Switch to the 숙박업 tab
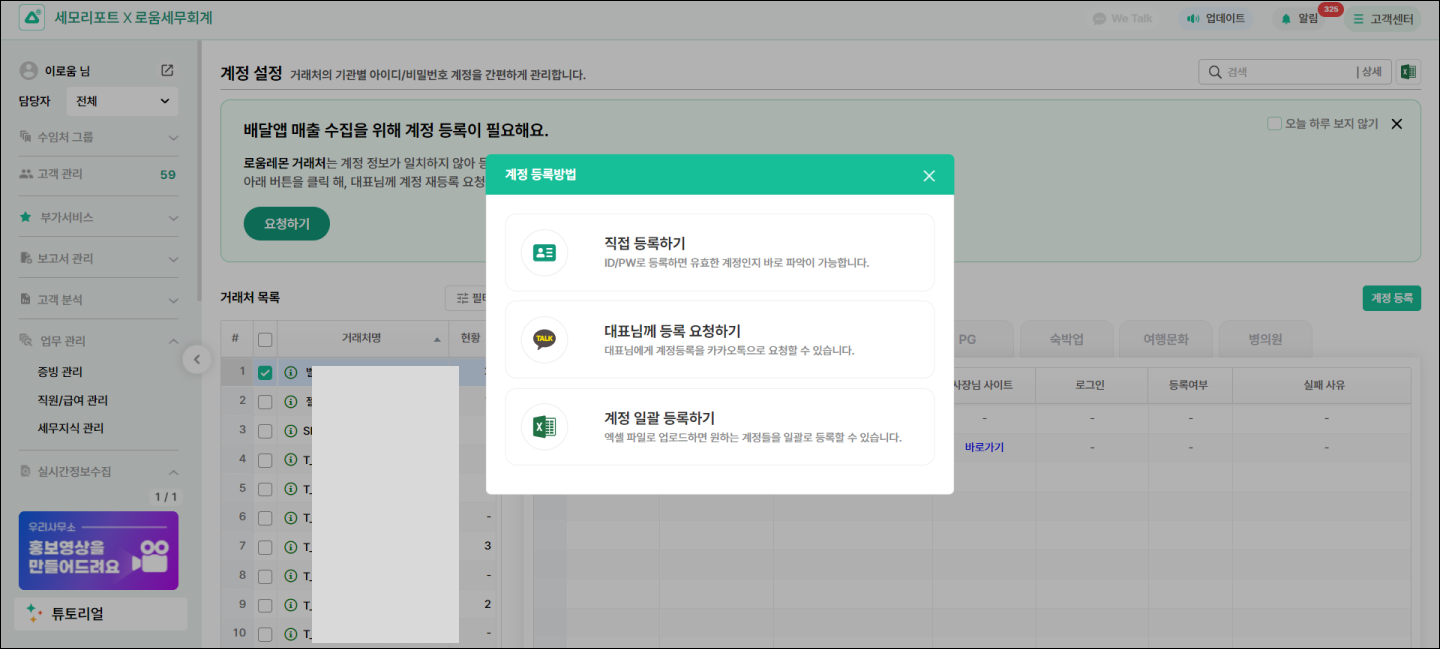The height and width of the screenshot is (649, 1440). coord(1064,339)
